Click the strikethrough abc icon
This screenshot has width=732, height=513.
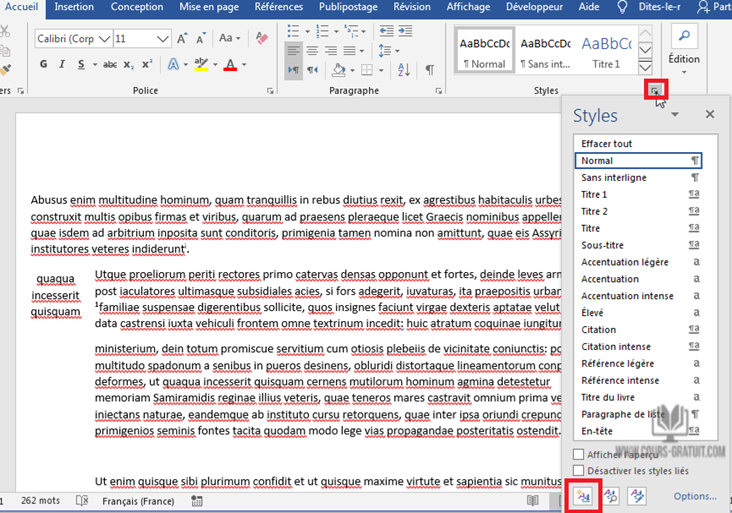[110, 65]
